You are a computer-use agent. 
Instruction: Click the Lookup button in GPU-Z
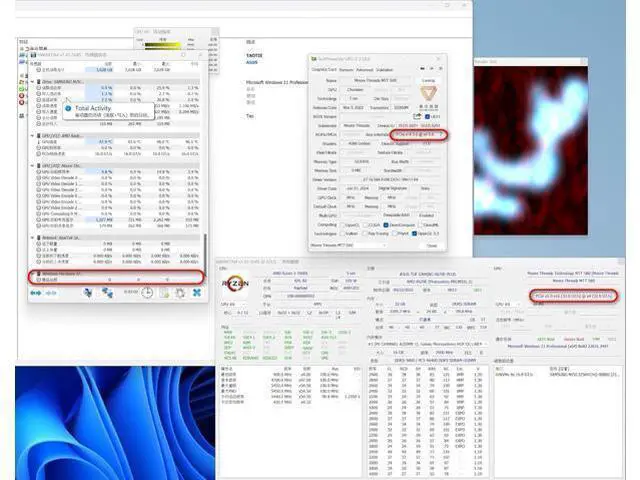click(429, 80)
